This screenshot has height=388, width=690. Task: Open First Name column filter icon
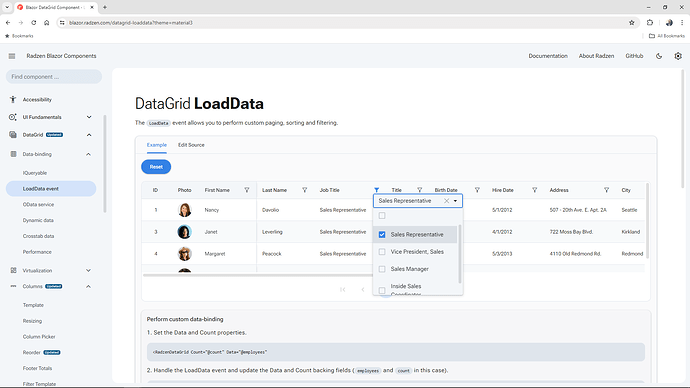(247, 190)
